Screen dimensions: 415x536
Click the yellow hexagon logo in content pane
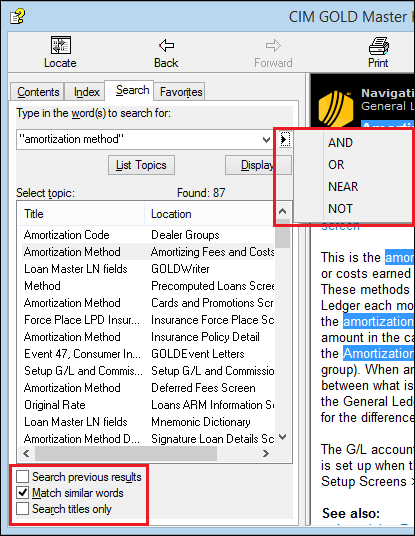[x=335, y=108]
